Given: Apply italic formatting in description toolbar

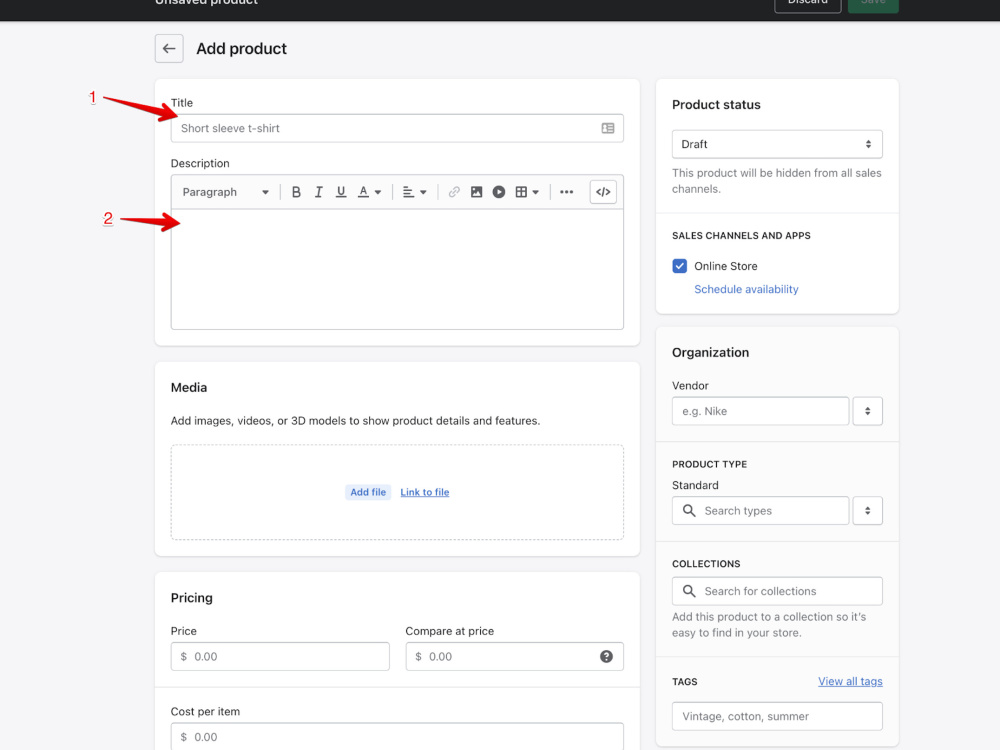Looking at the screenshot, I should pyautogui.click(x=318, y=192).
